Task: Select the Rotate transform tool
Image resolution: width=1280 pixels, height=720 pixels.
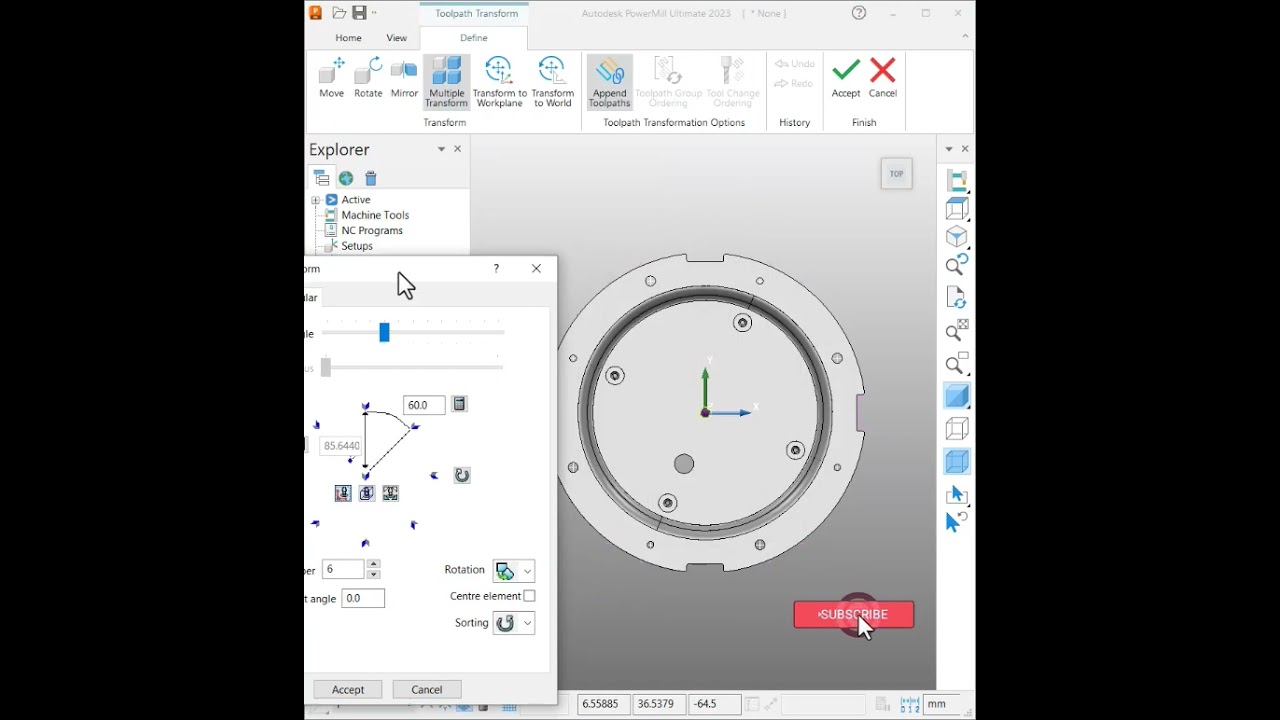Action: coord(368,79)
